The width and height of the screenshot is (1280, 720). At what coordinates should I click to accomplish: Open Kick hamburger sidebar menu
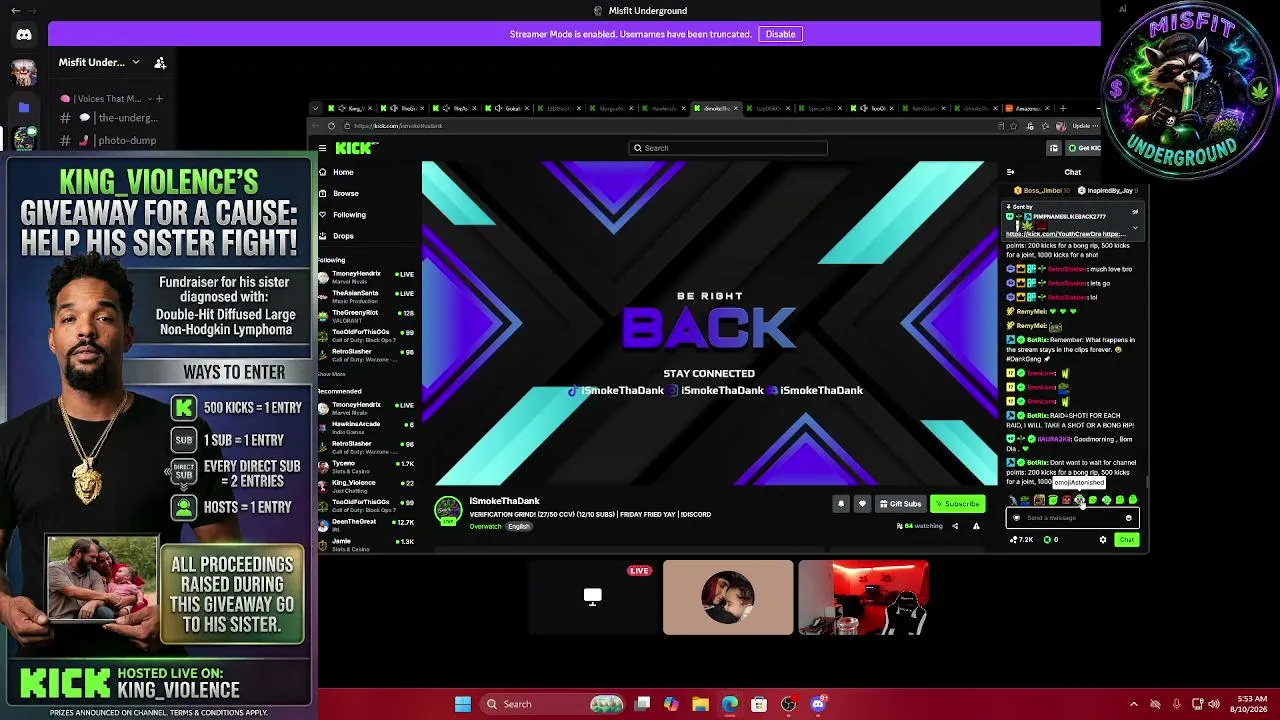point(322,148)
